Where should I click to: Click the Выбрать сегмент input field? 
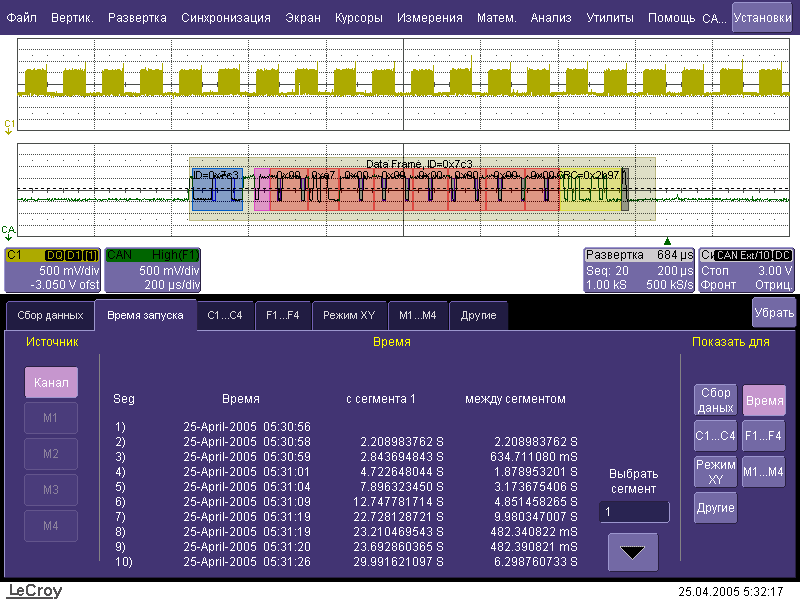pyautogui.click(x=633, y=512)
